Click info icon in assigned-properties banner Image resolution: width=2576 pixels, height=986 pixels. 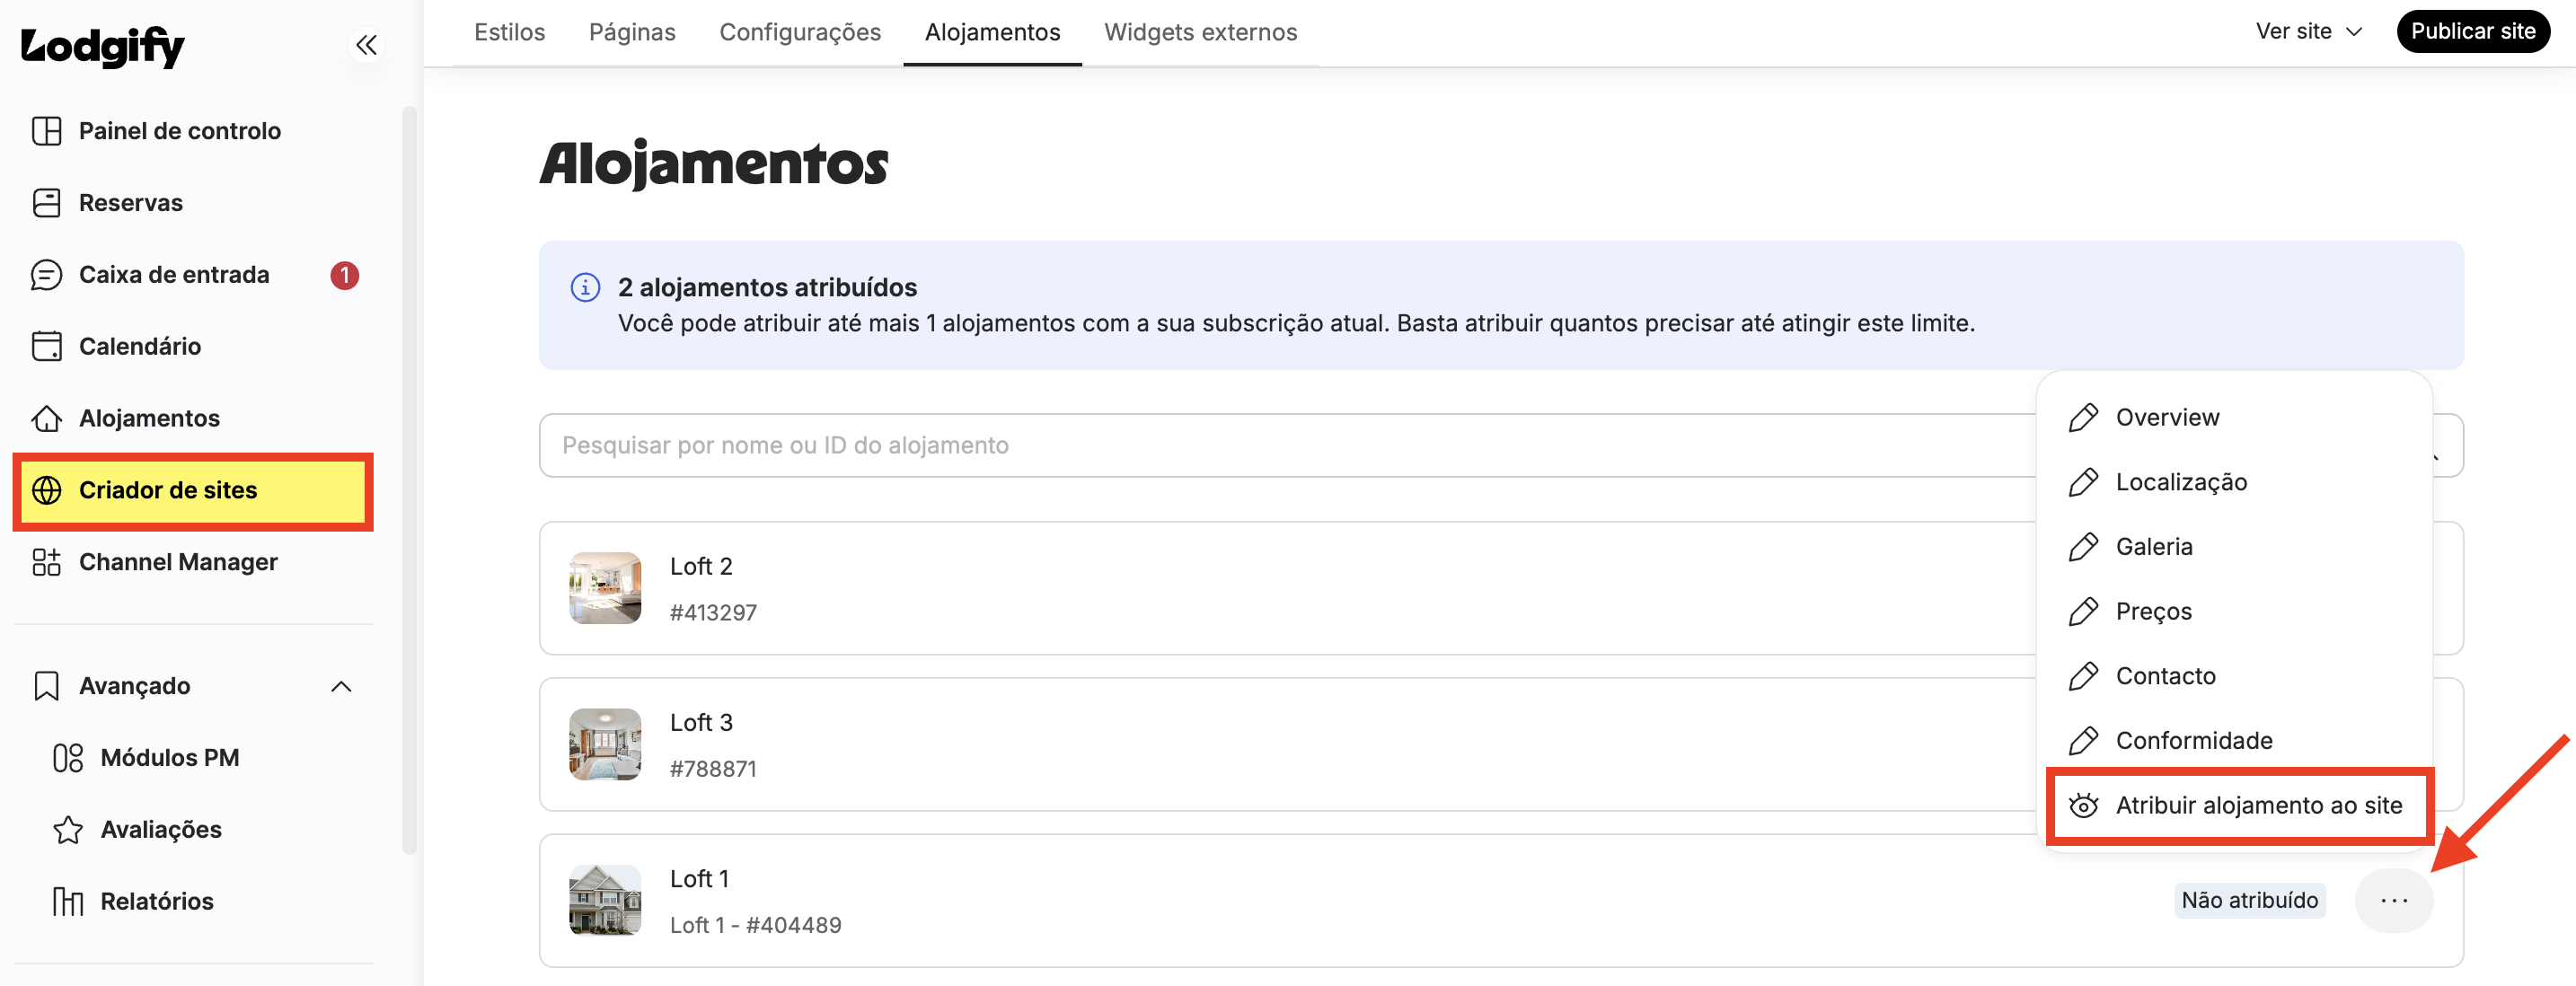pyautogui.click(x=585, y=288)
